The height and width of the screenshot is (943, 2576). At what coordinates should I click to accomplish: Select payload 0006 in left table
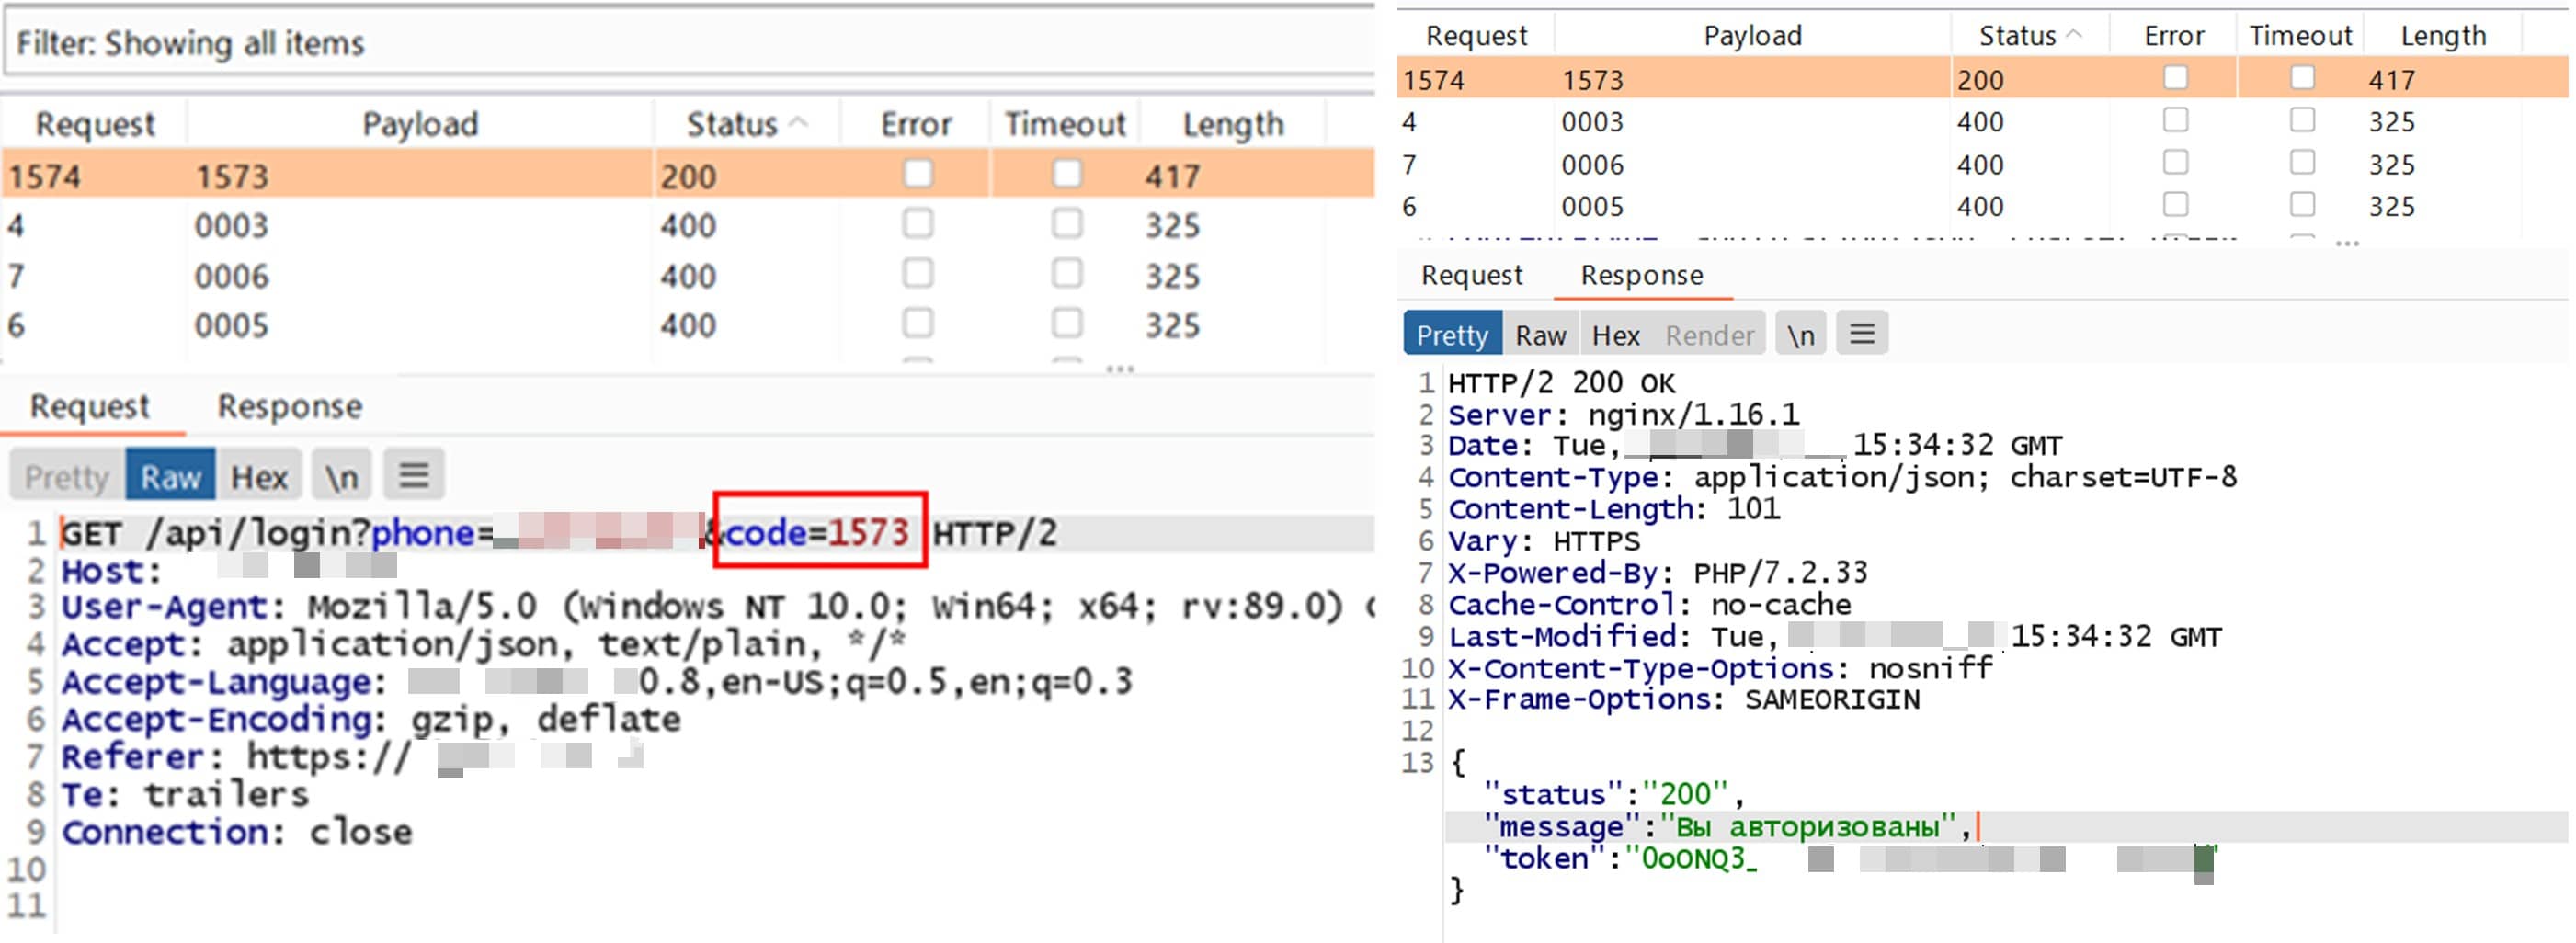click(231, 276)
